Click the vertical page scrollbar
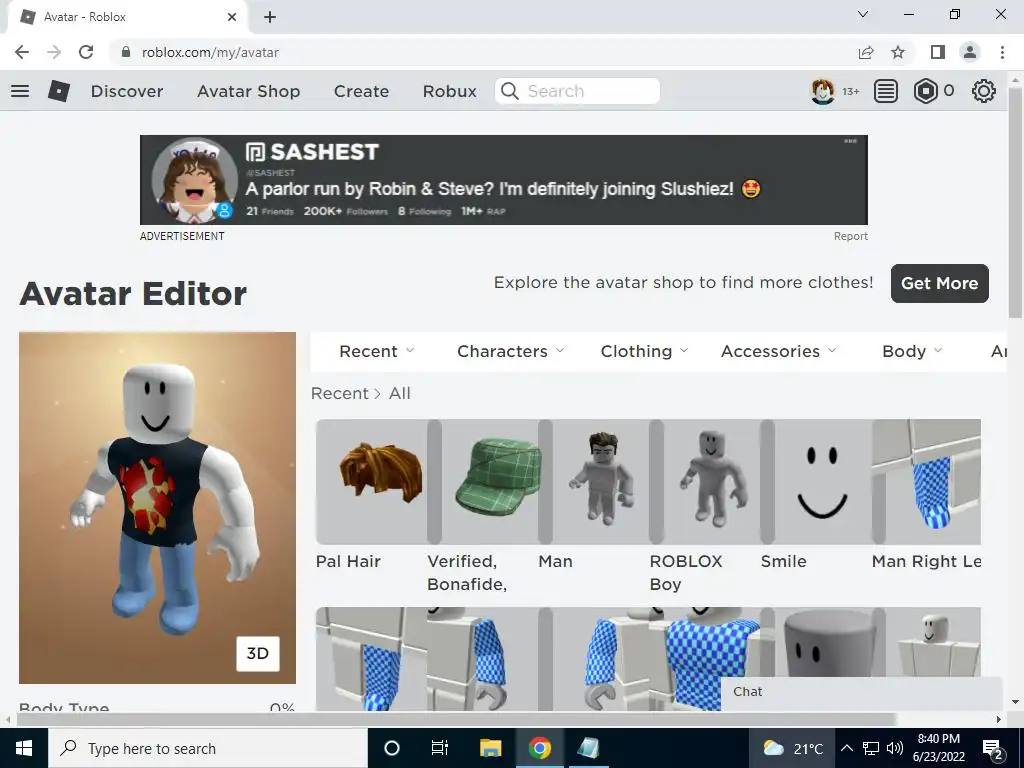Screen dimensions: 1024x768 pos(1014,202)
